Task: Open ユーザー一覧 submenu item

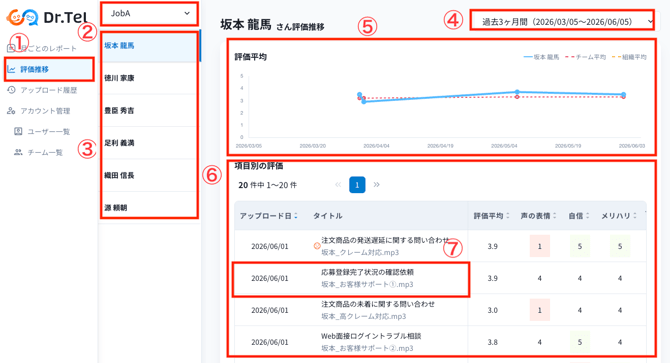Action: pyautogui.click(x=49, y=132)
